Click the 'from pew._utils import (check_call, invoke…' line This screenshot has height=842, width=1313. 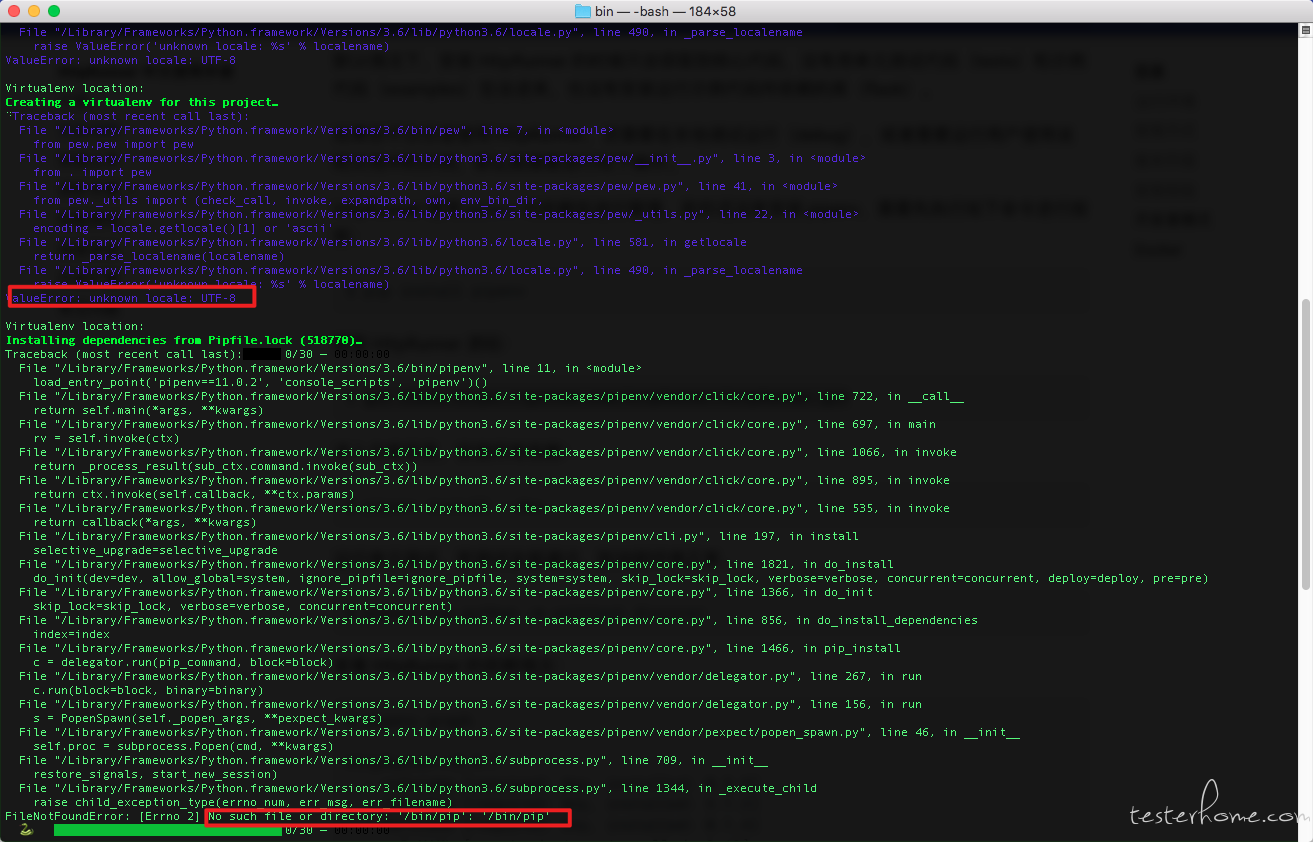click(288, 200)
